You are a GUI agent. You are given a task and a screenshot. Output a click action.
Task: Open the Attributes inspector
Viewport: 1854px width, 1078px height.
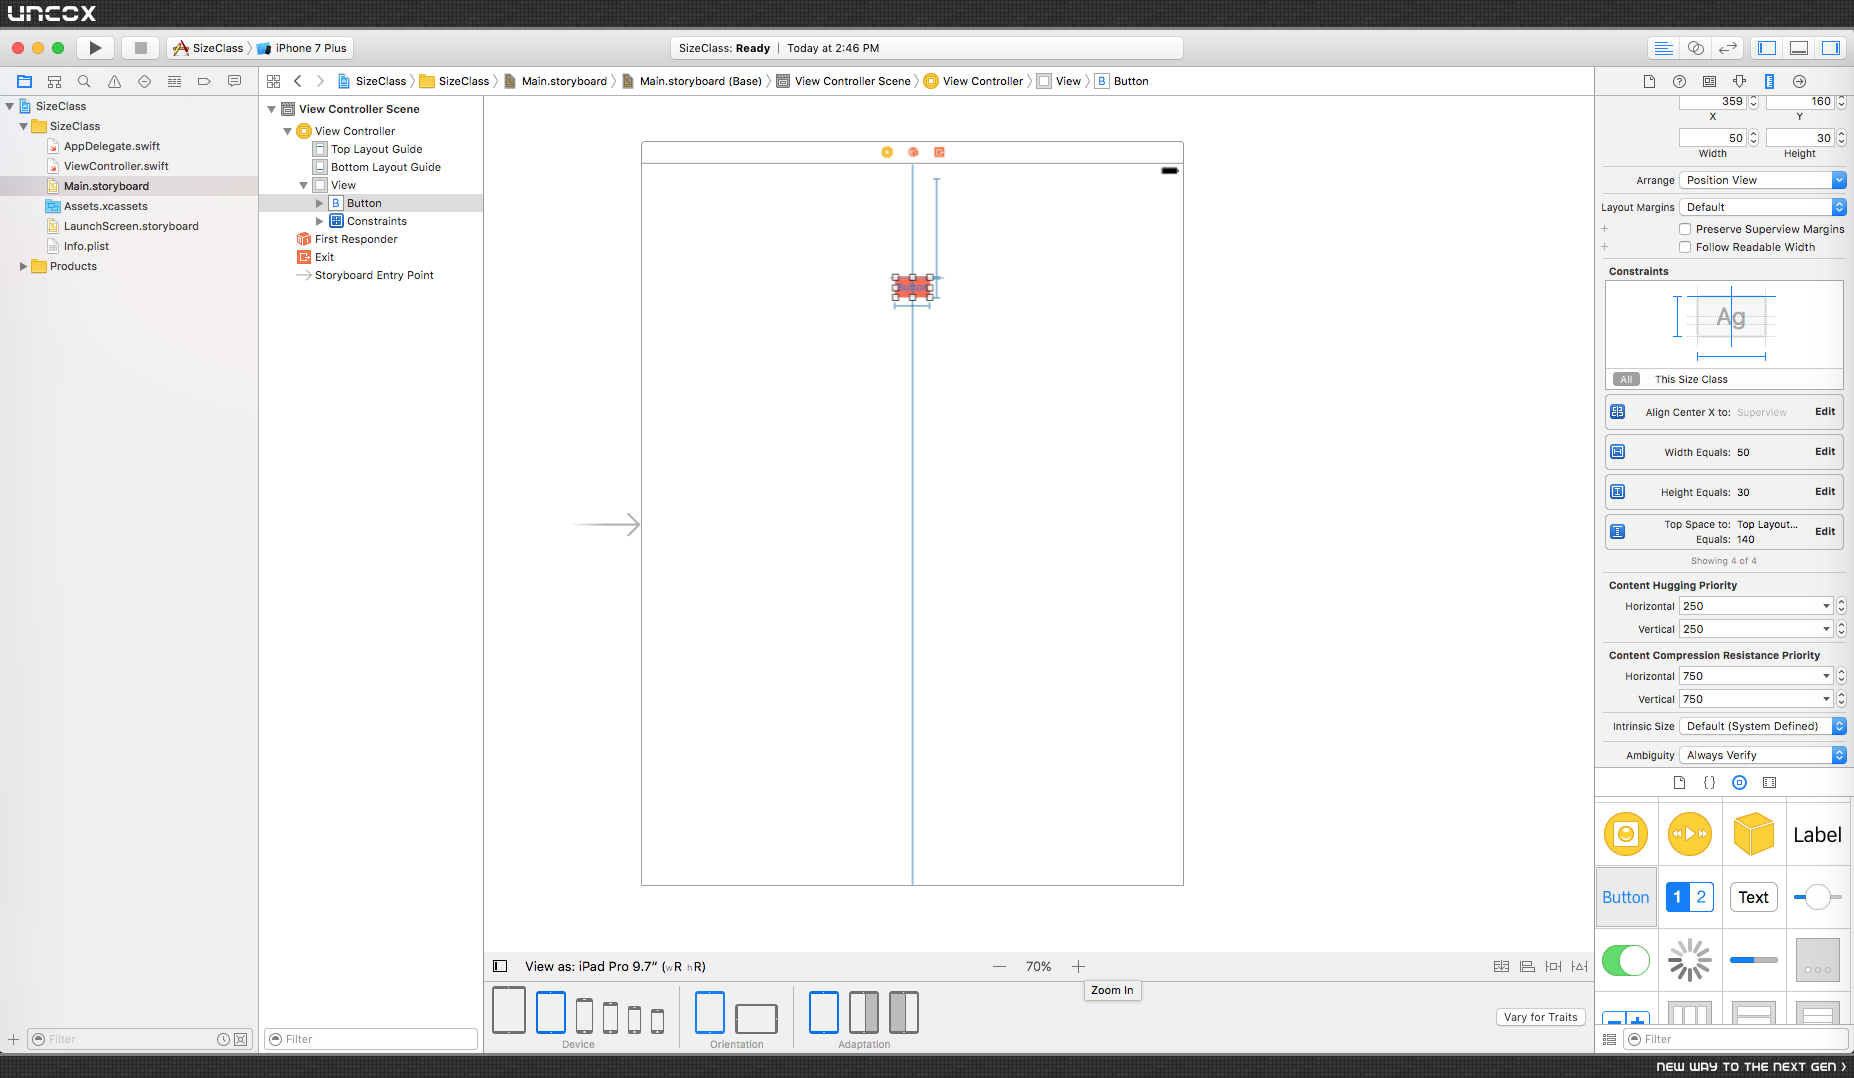click(x=1739, y=81)
